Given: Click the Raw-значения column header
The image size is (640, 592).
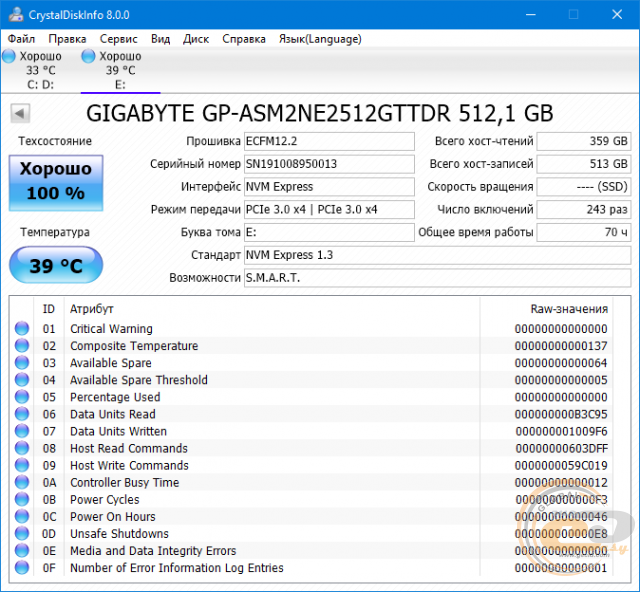Looking at the screenshot, I should coord(569,309).
